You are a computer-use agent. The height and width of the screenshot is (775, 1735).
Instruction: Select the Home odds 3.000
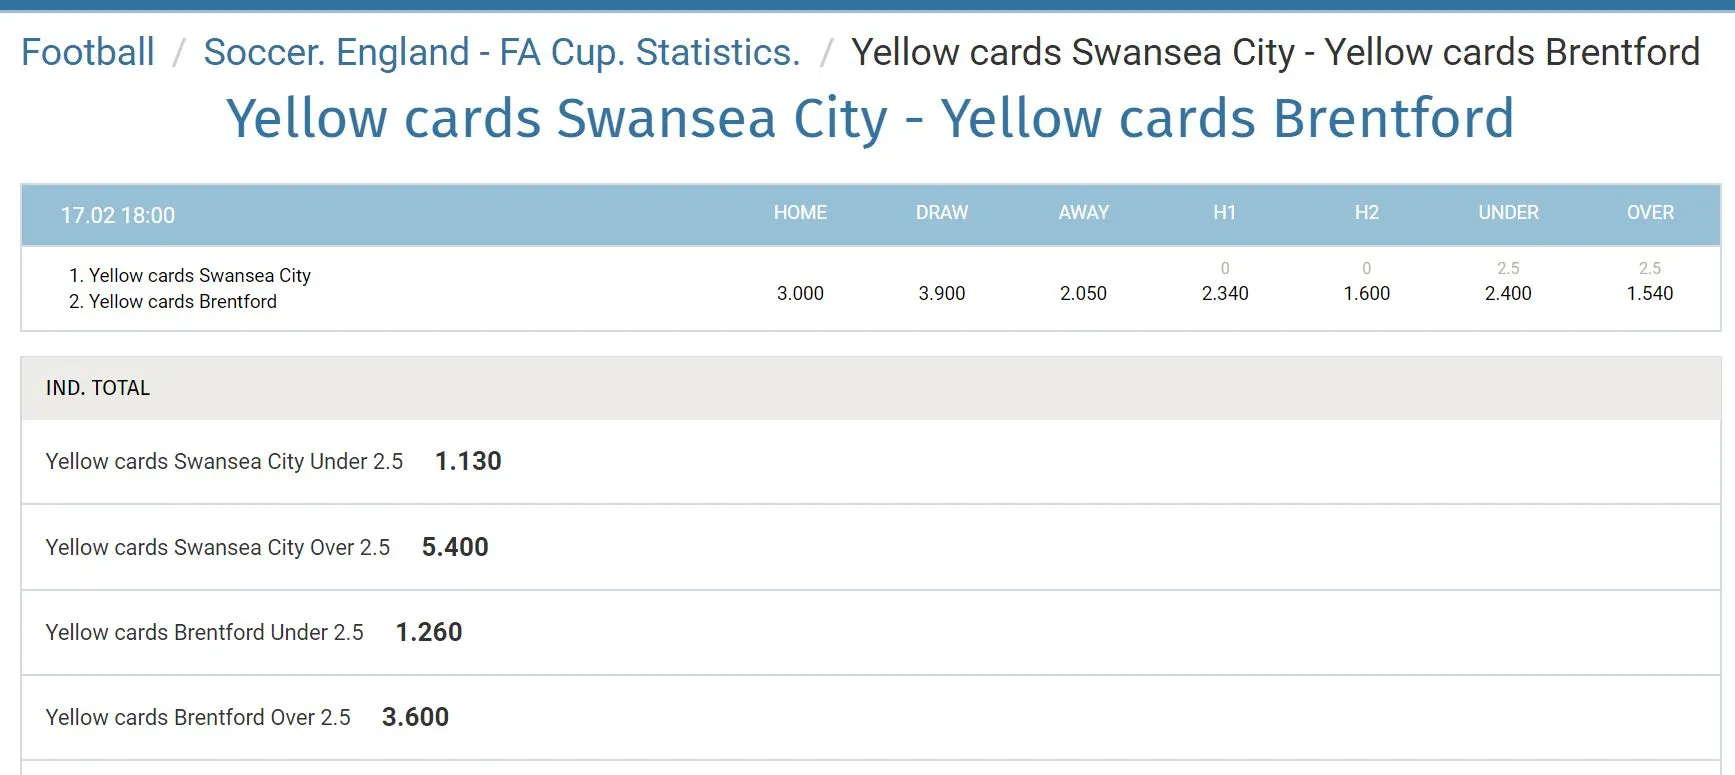coord(800,293)
